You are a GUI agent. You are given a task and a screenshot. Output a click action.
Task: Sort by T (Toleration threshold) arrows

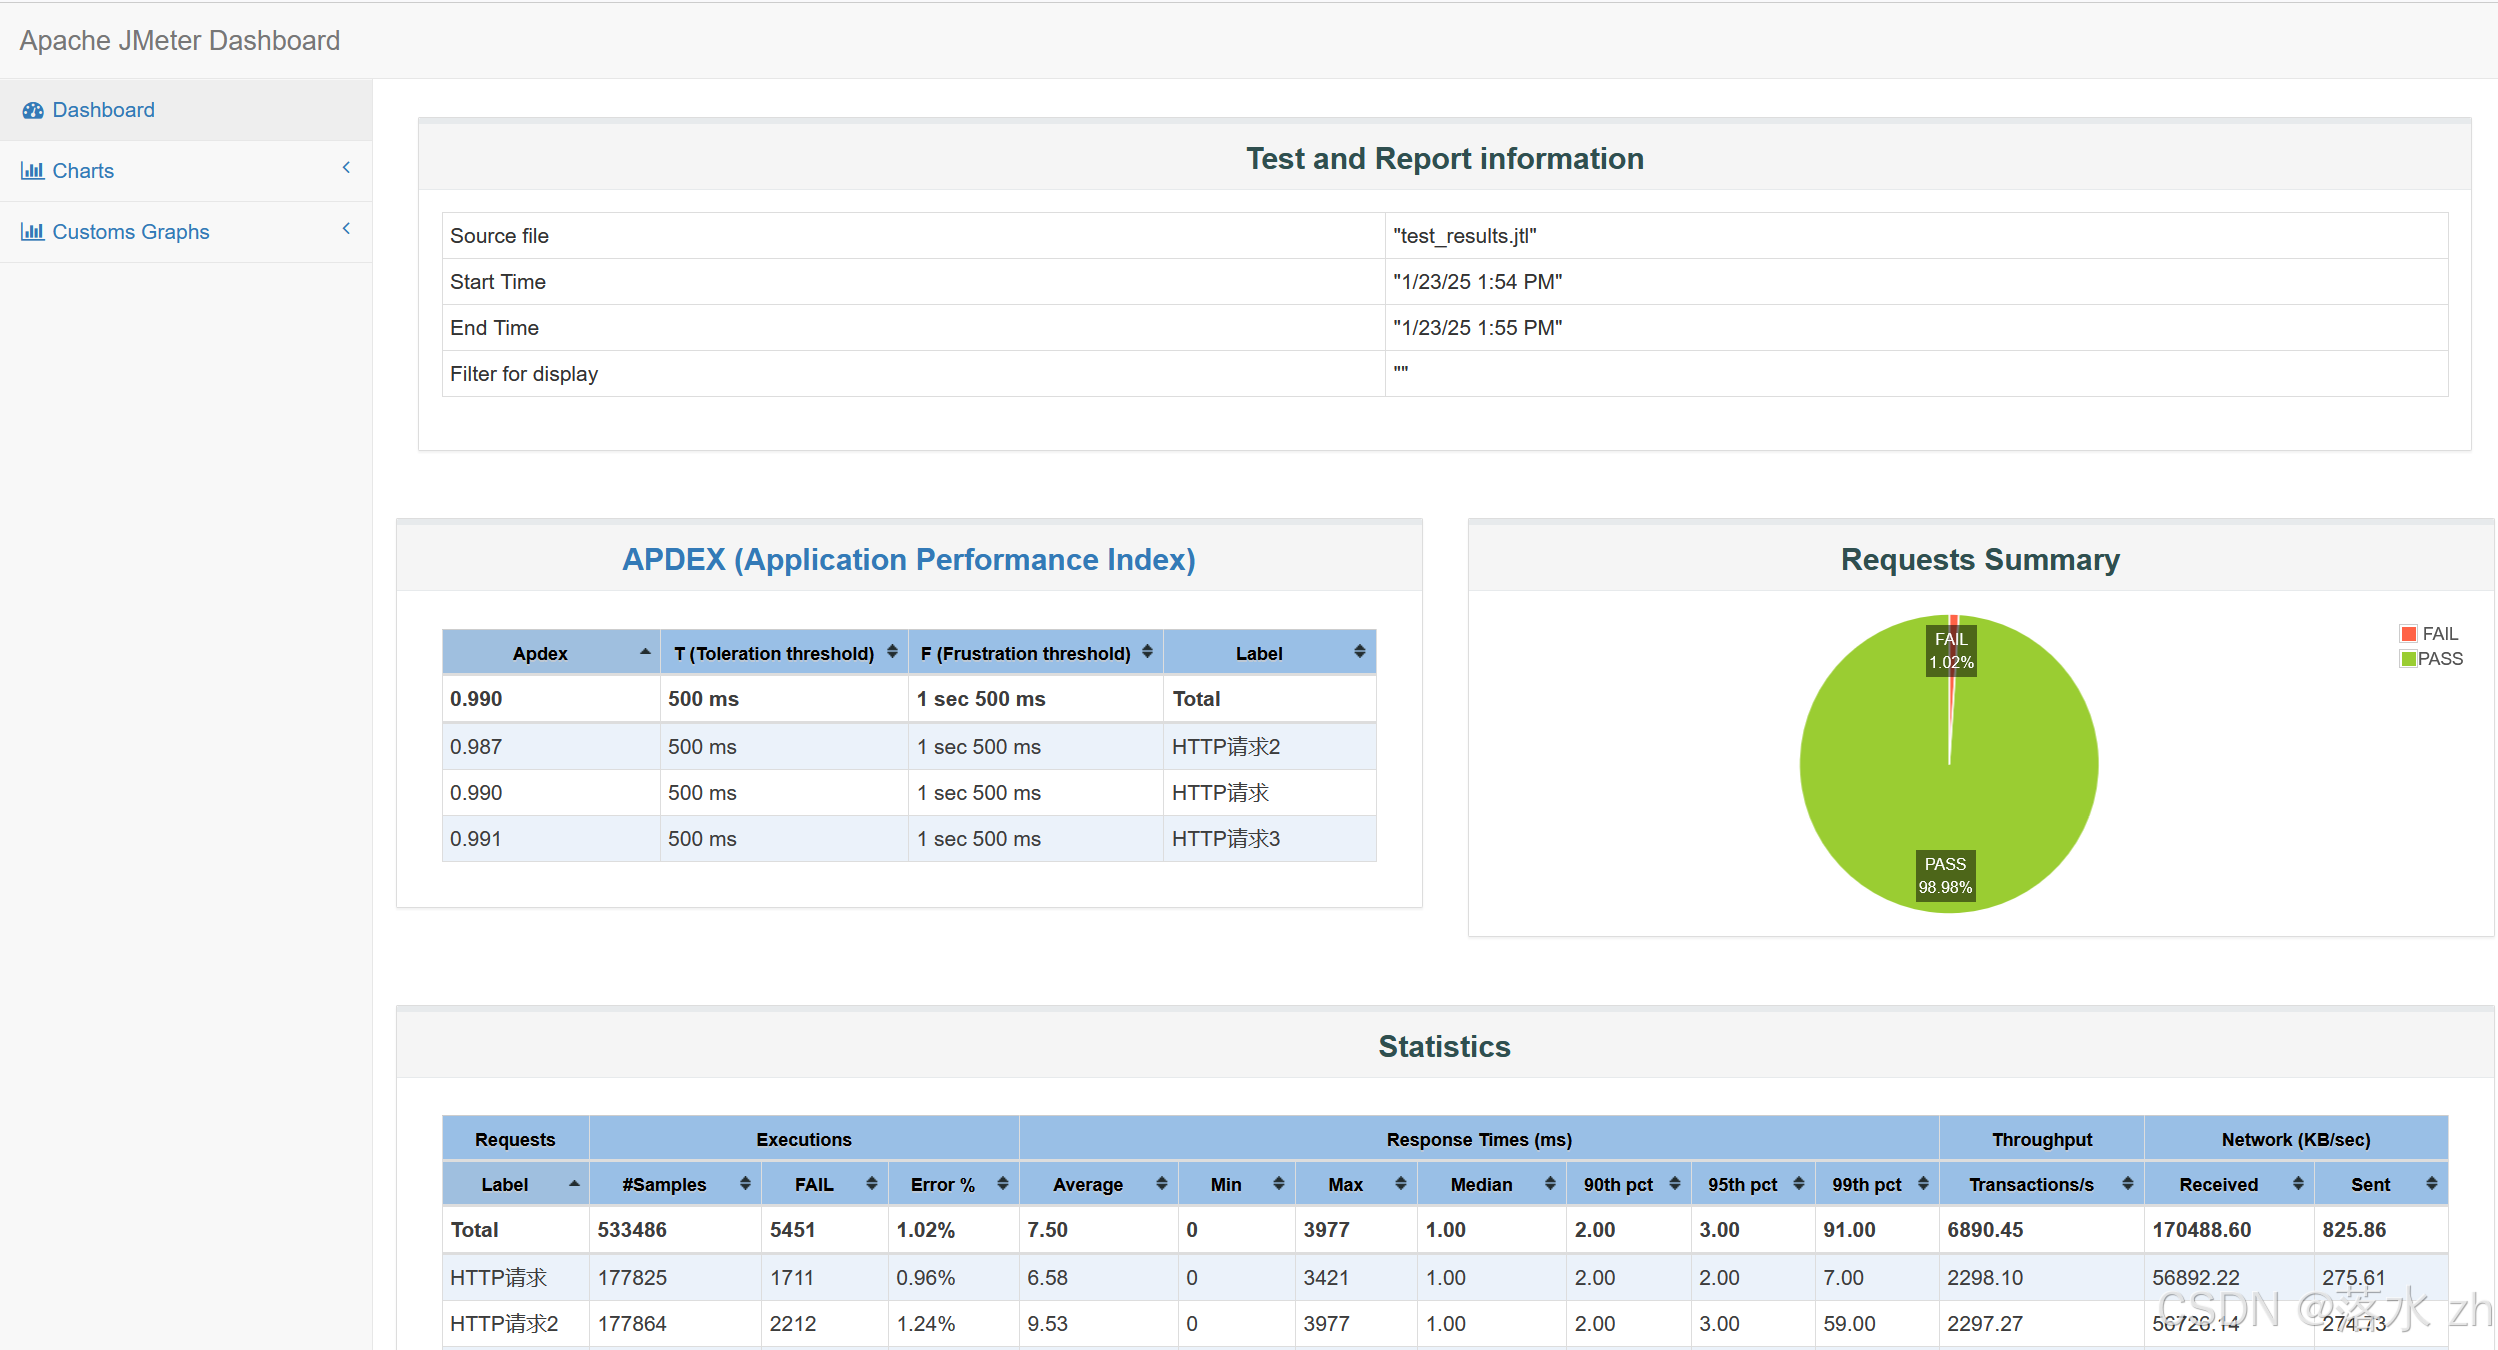coord(892,652)
